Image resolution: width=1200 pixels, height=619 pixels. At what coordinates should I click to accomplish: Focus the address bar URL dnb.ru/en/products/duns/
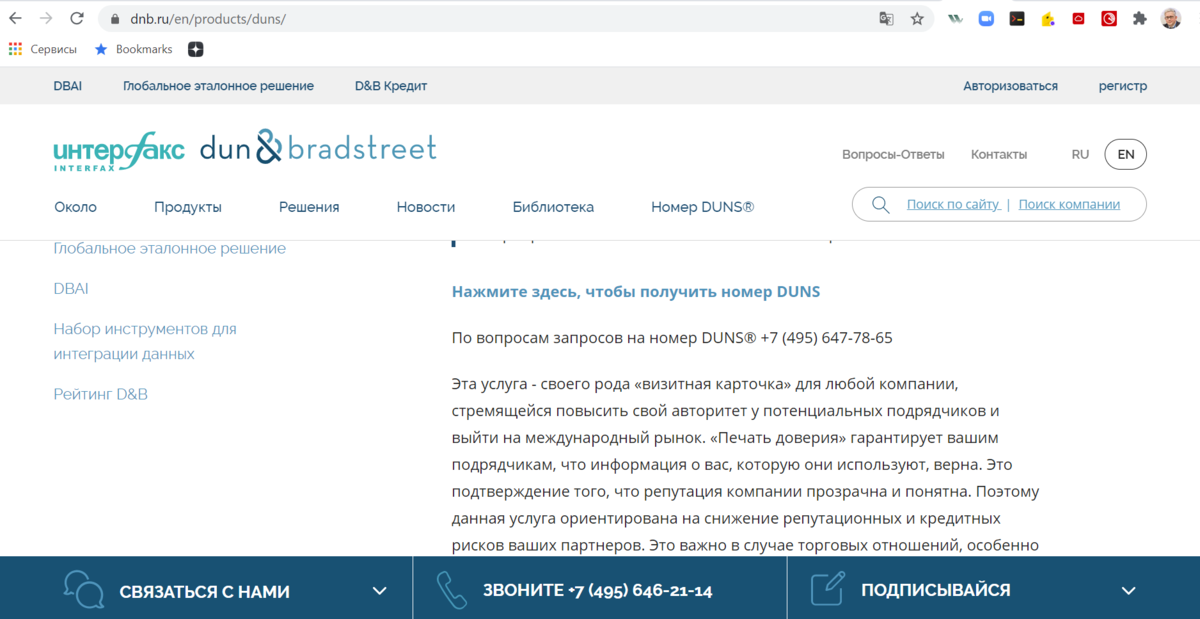coord(208,19)
